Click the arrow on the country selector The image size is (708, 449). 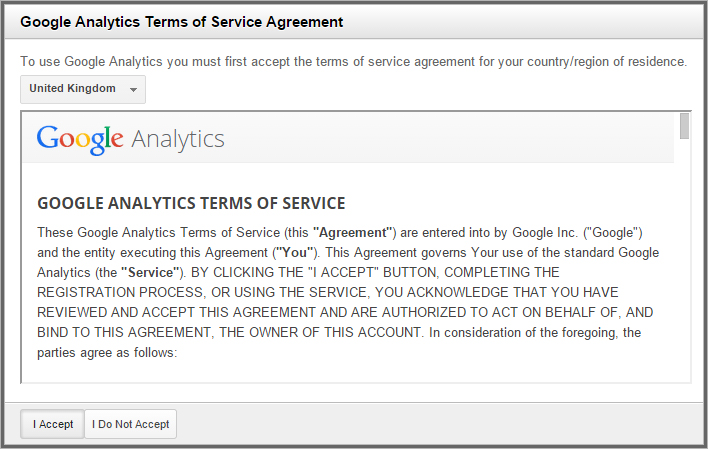(x=133, y=89)
